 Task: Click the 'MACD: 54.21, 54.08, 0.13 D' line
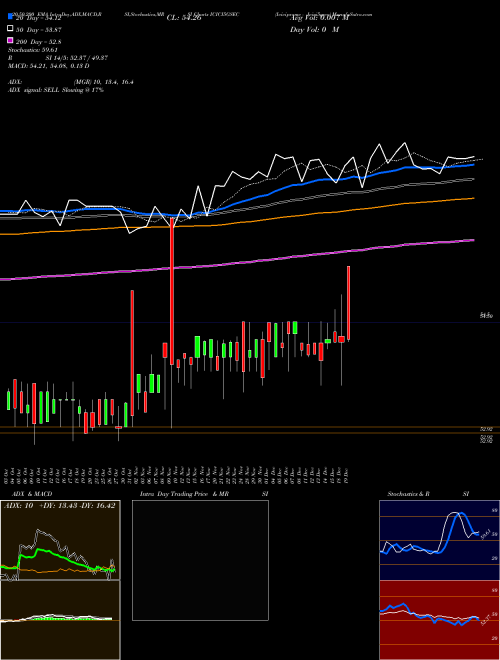point(48,66)
